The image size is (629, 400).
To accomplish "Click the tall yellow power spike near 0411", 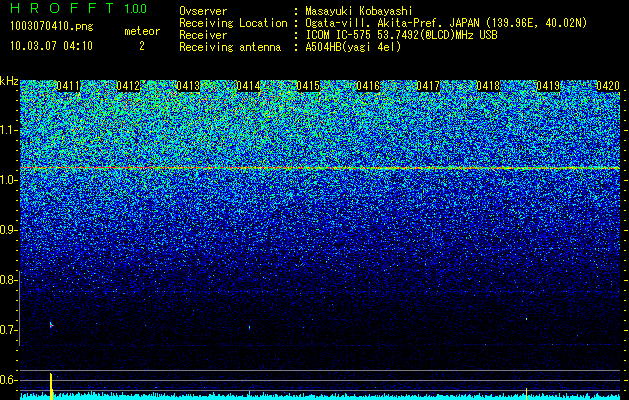I will [x=51, y=386].
